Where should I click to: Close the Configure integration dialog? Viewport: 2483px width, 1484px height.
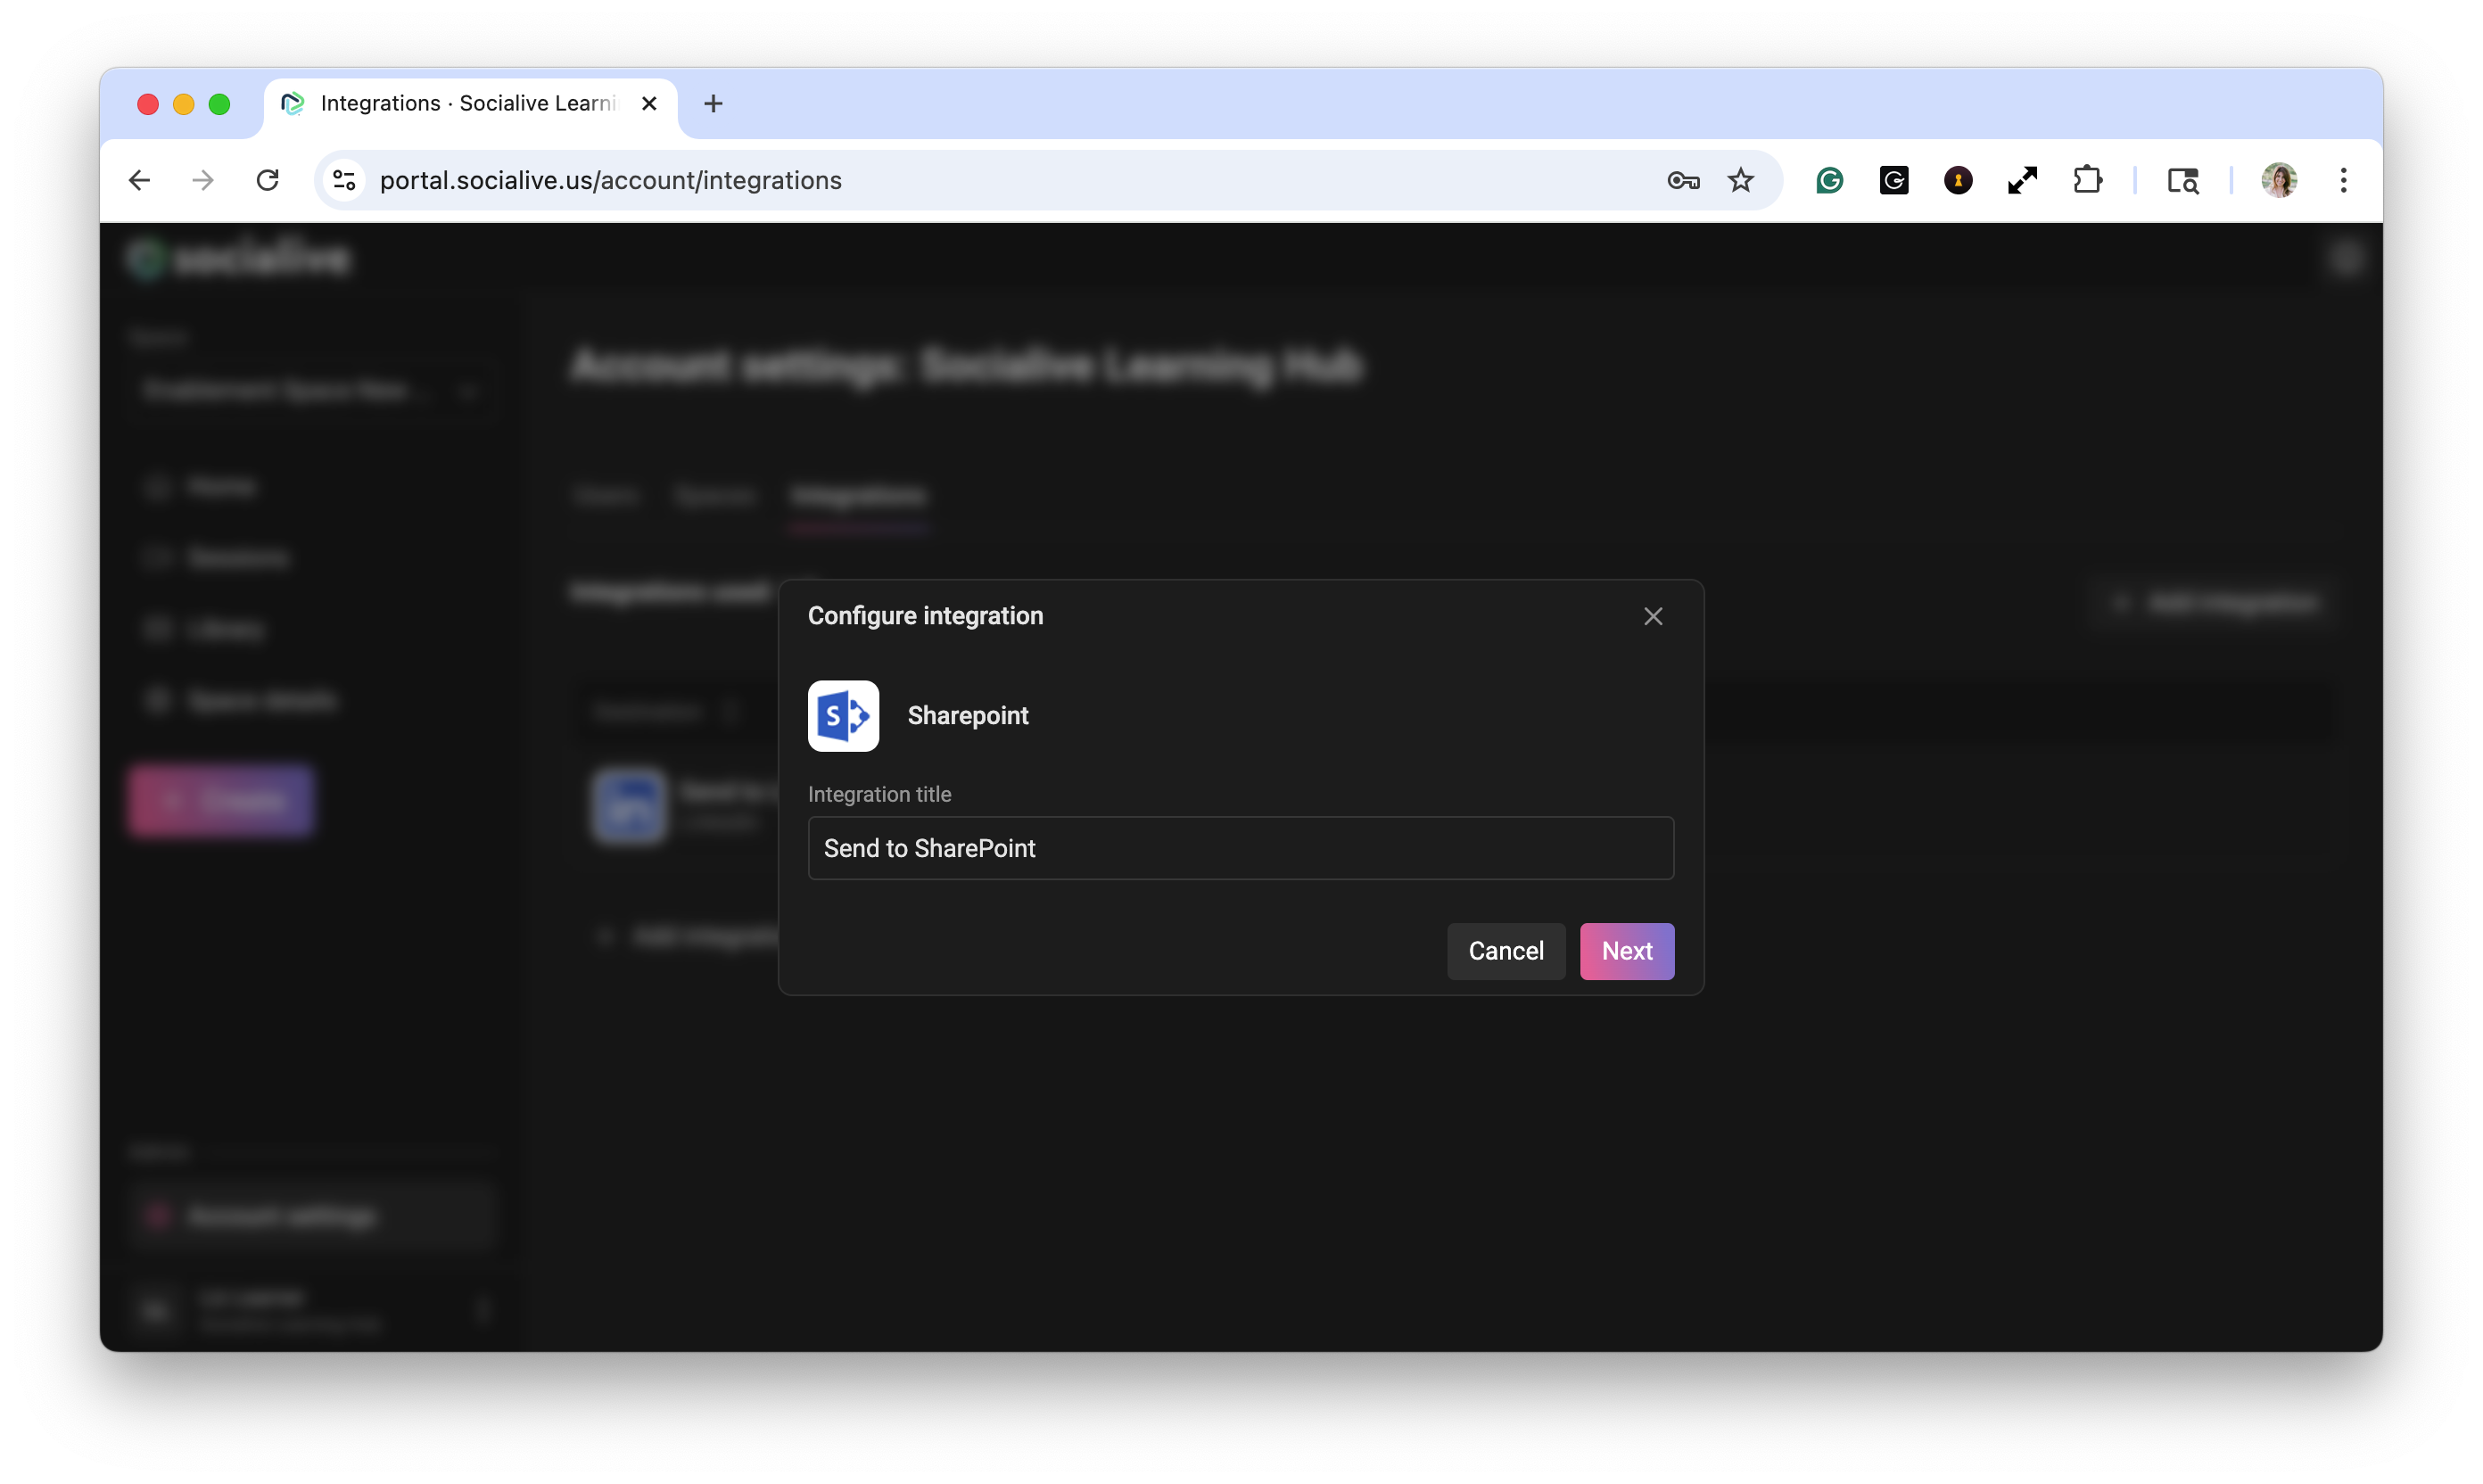click(1653, 616)
